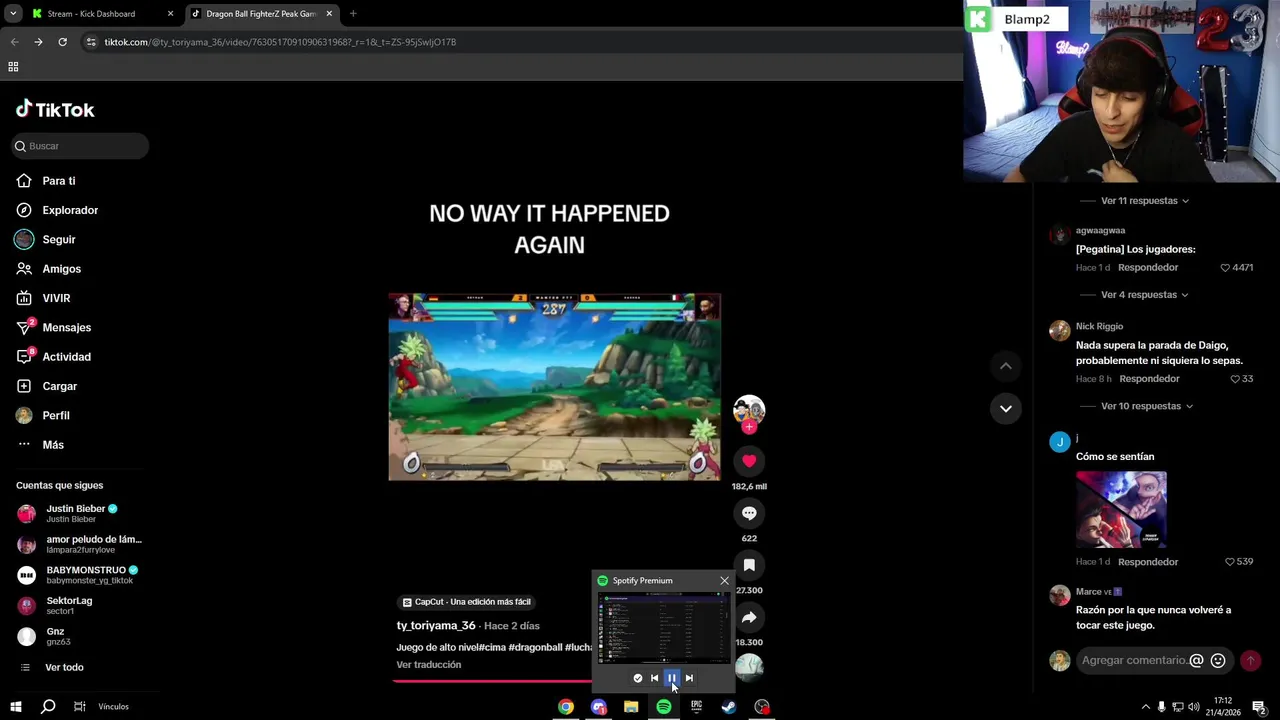
Task: Open the Windows notification center icon
Action: tap(1259, 707)
